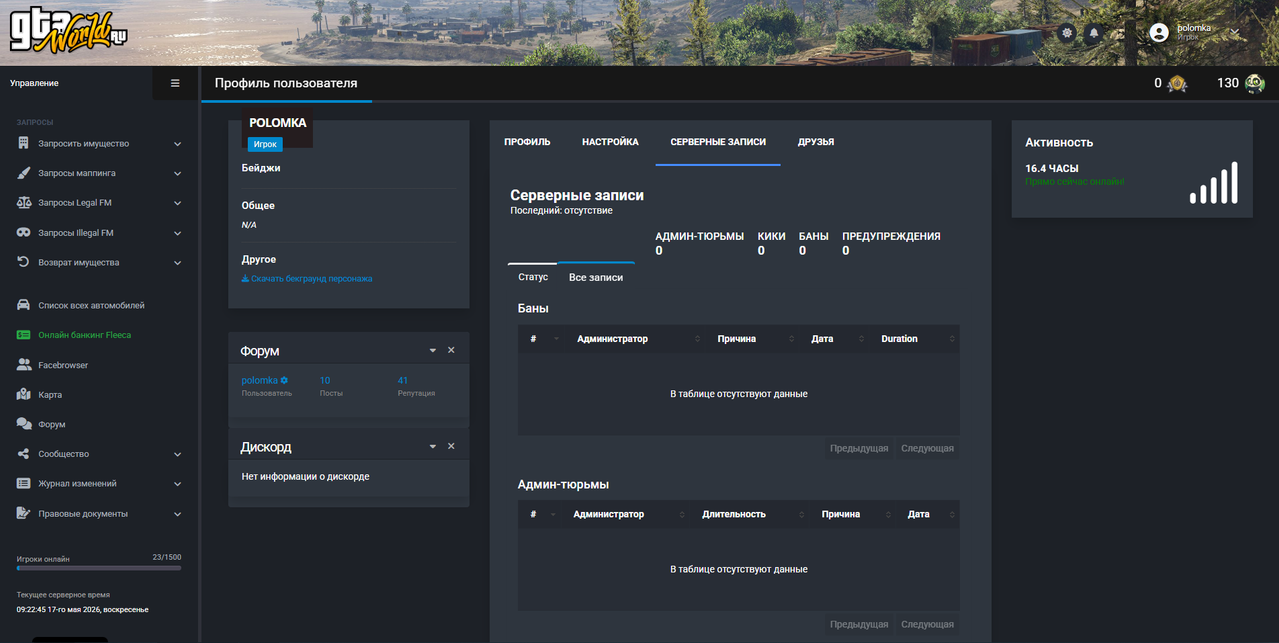
Task: Open the notifications bell
Action: tap(1094, 33)
